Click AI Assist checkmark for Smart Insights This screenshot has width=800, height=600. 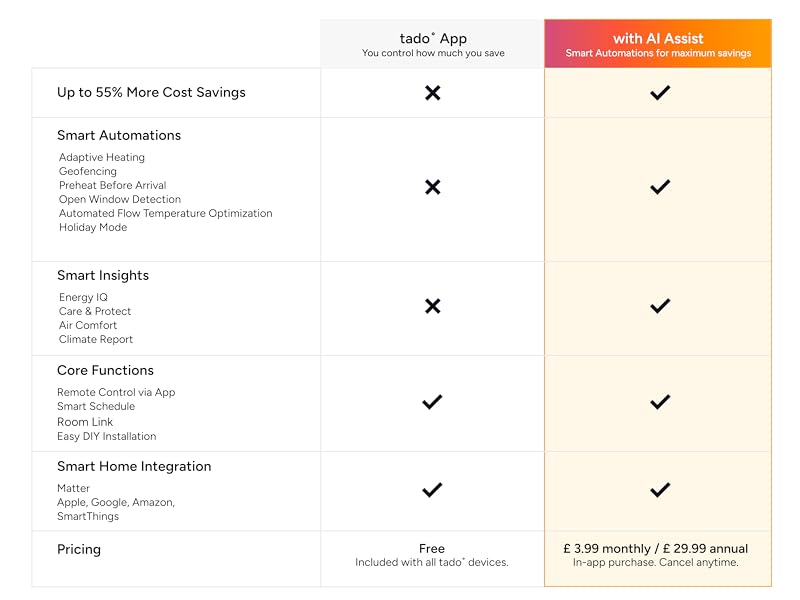click(x=659, y=306)
